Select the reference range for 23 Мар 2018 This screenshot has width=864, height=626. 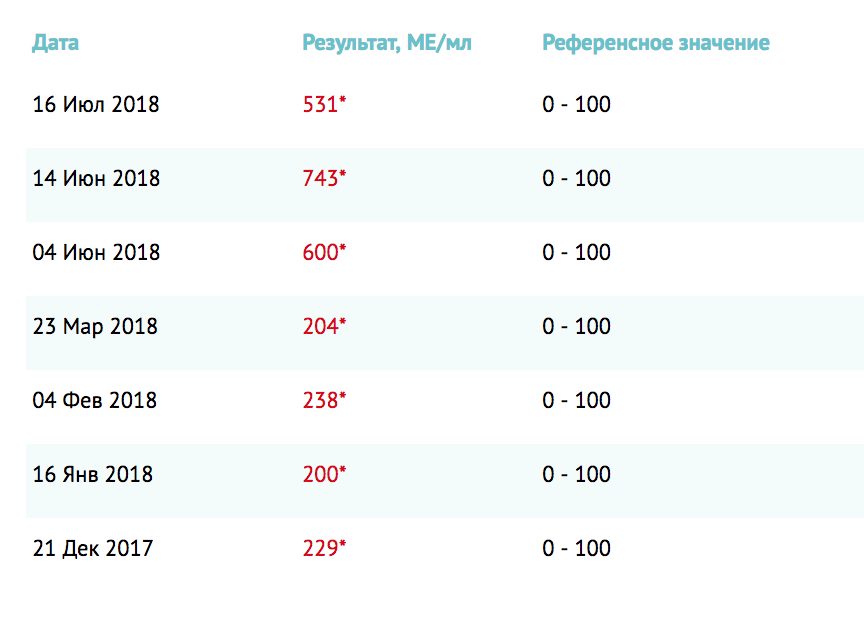pyautogui.click(x=577, y=326)
